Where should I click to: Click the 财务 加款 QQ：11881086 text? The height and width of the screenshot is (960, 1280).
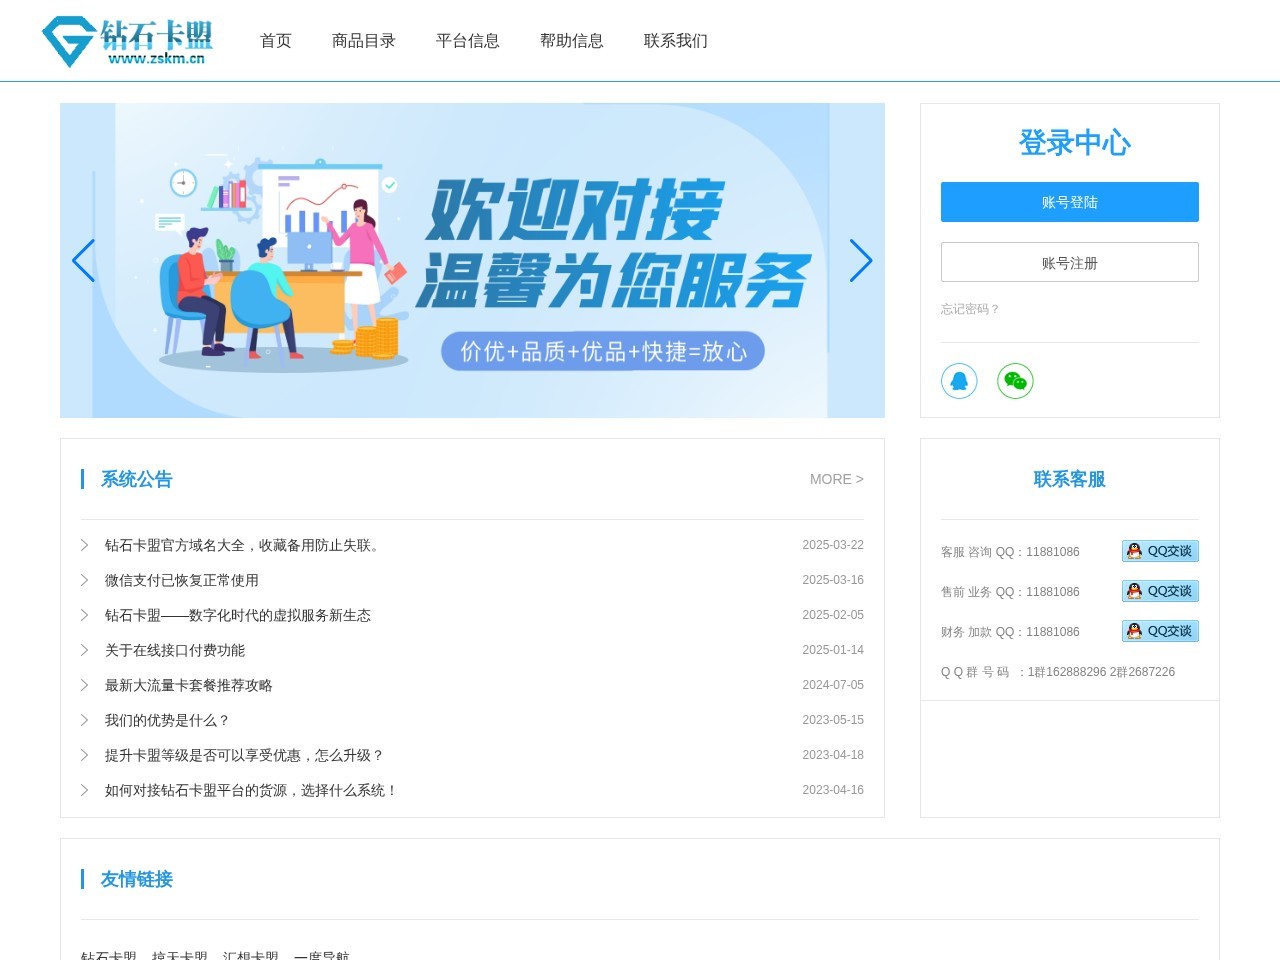(x=1010, y=632)
